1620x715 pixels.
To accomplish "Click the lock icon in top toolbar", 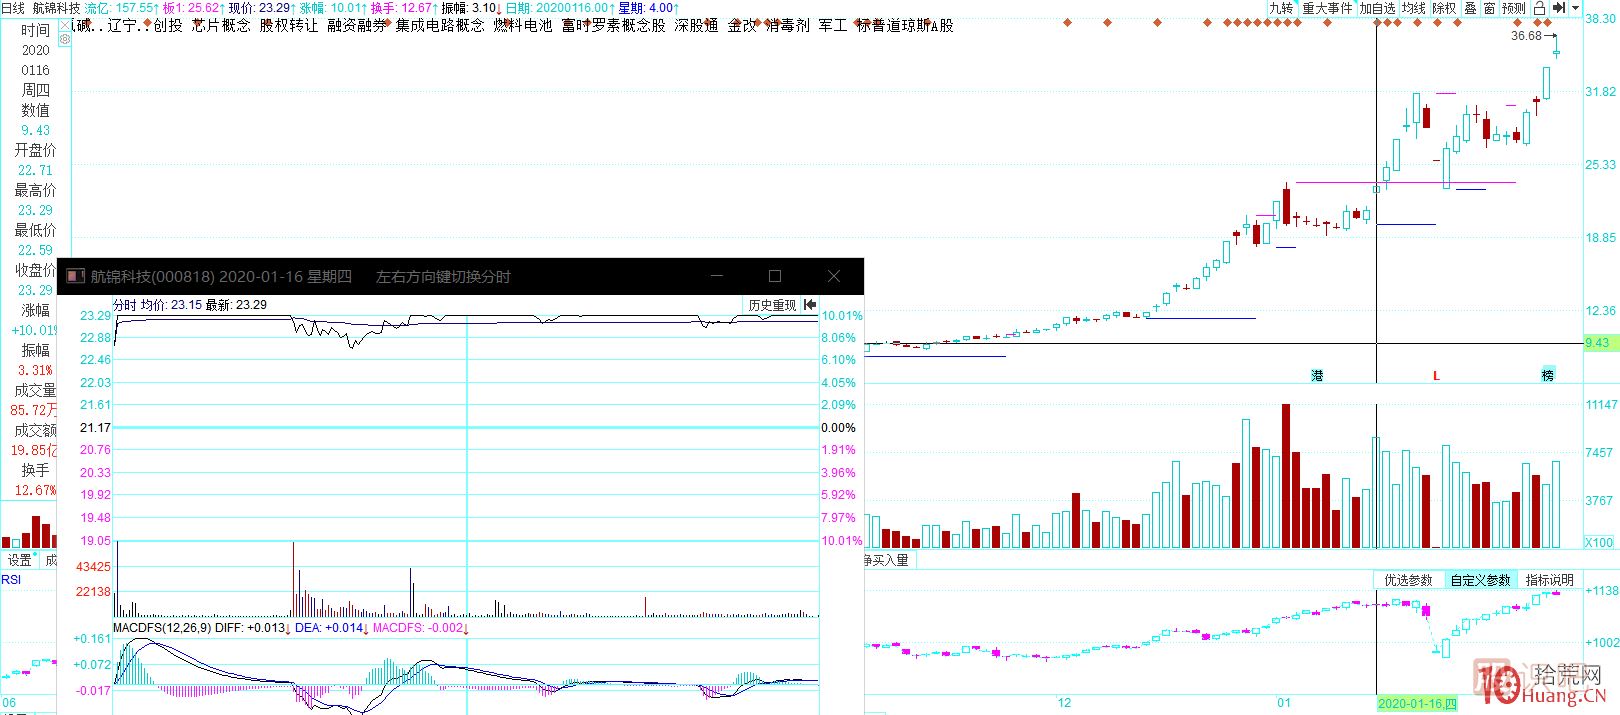I will [1540, 8].
